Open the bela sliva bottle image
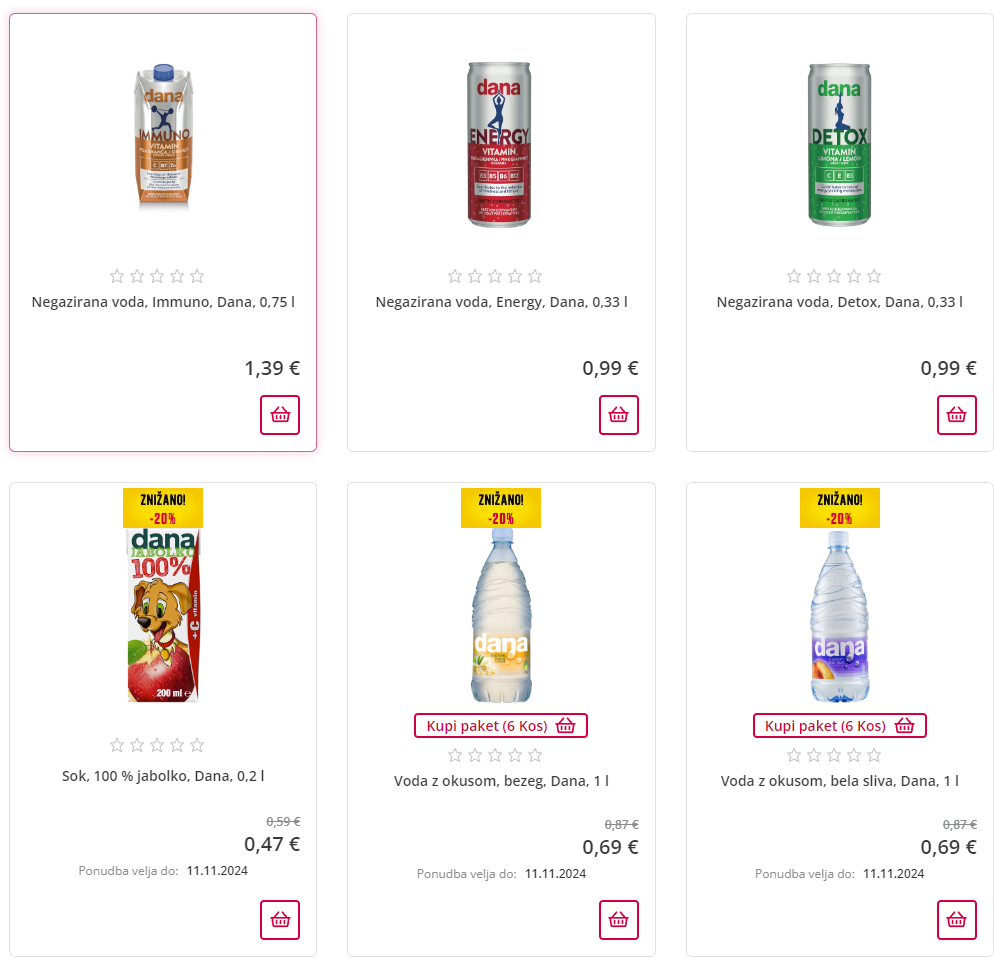 (839, 615)
